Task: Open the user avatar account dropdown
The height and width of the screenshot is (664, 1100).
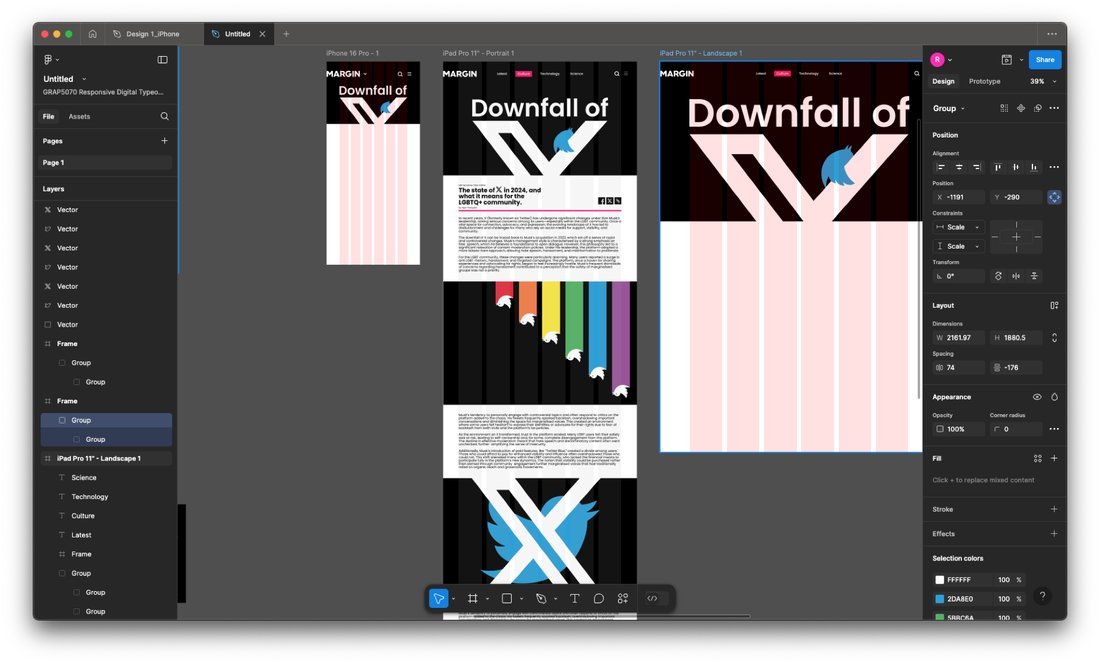Action: (941, 60)
